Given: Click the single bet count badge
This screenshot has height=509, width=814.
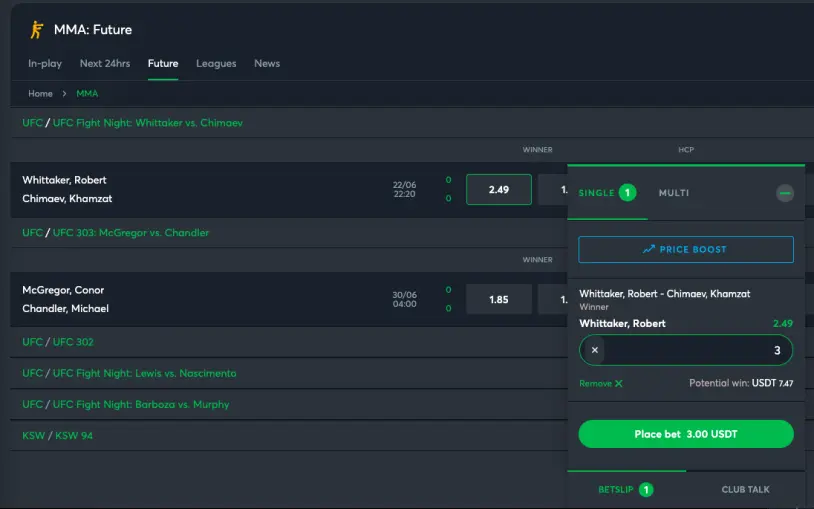Looking at the screenshot, I should pyautogui.click(x=627, y=193).
